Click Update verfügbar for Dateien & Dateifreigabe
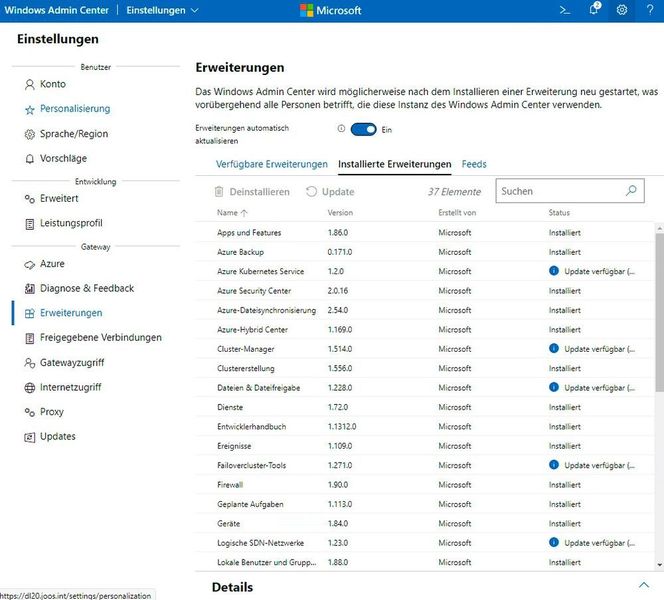 pos(599,388)
